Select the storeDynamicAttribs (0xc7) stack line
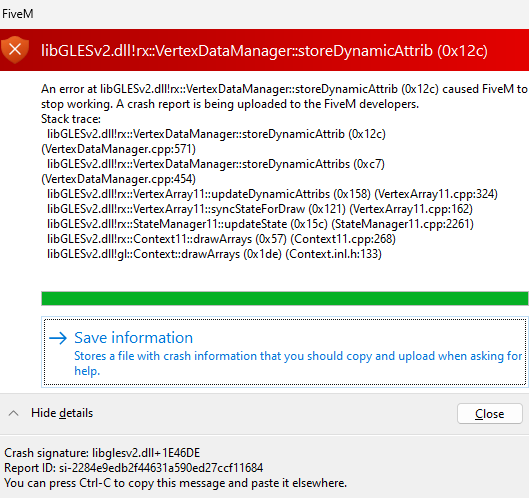The height and width of the screenshot is (498, 529). point(216,164)
